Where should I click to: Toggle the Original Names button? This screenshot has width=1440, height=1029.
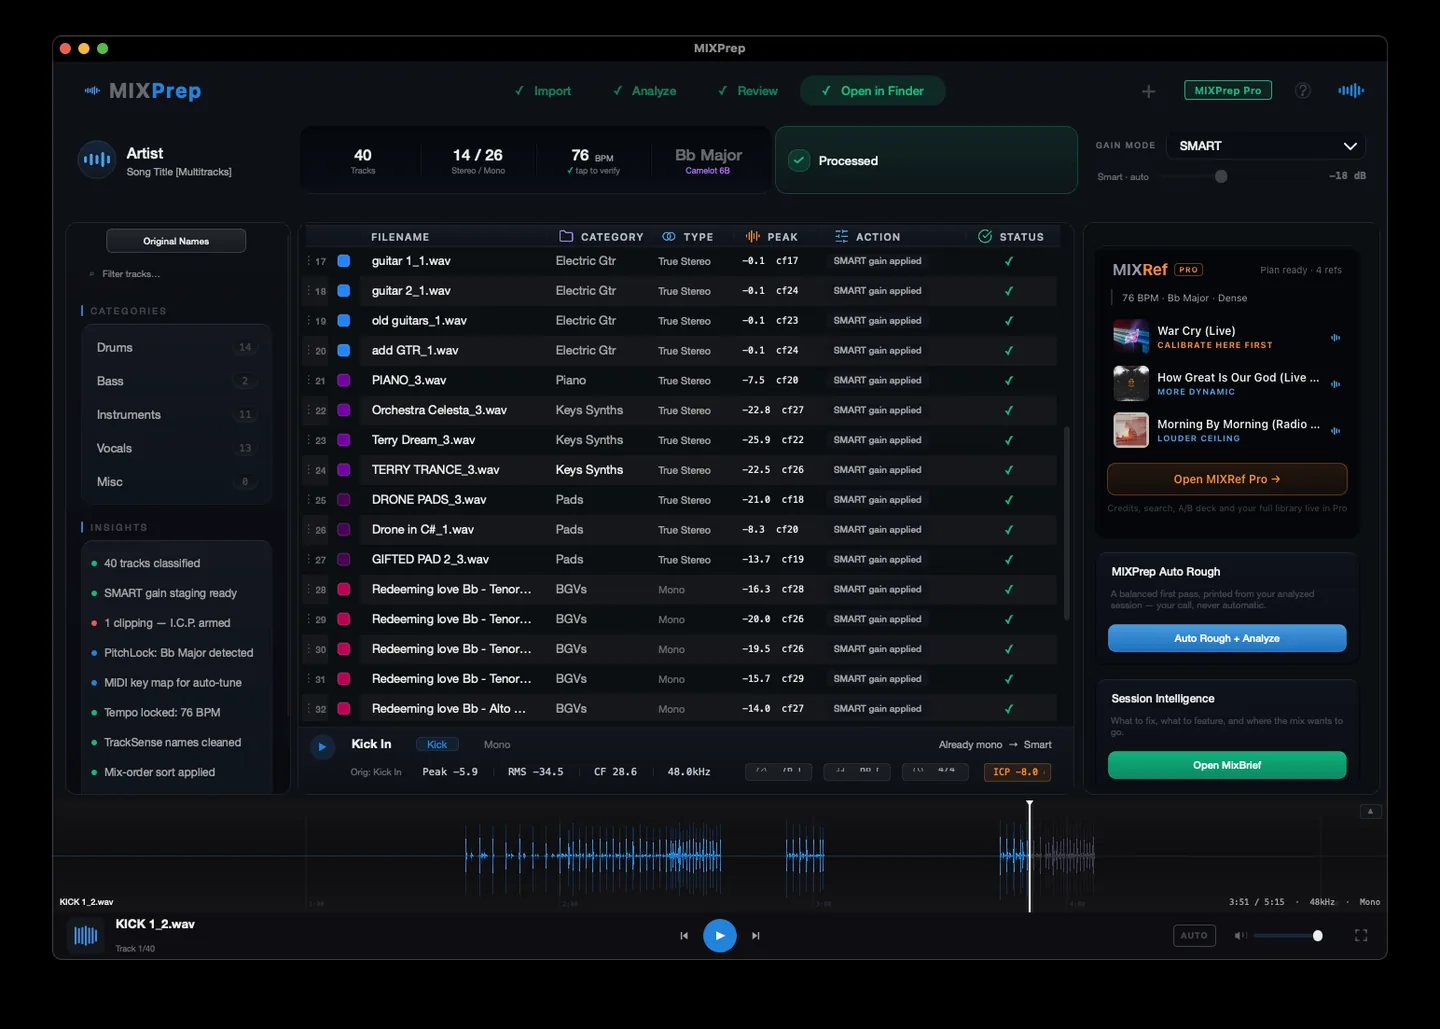176,241
